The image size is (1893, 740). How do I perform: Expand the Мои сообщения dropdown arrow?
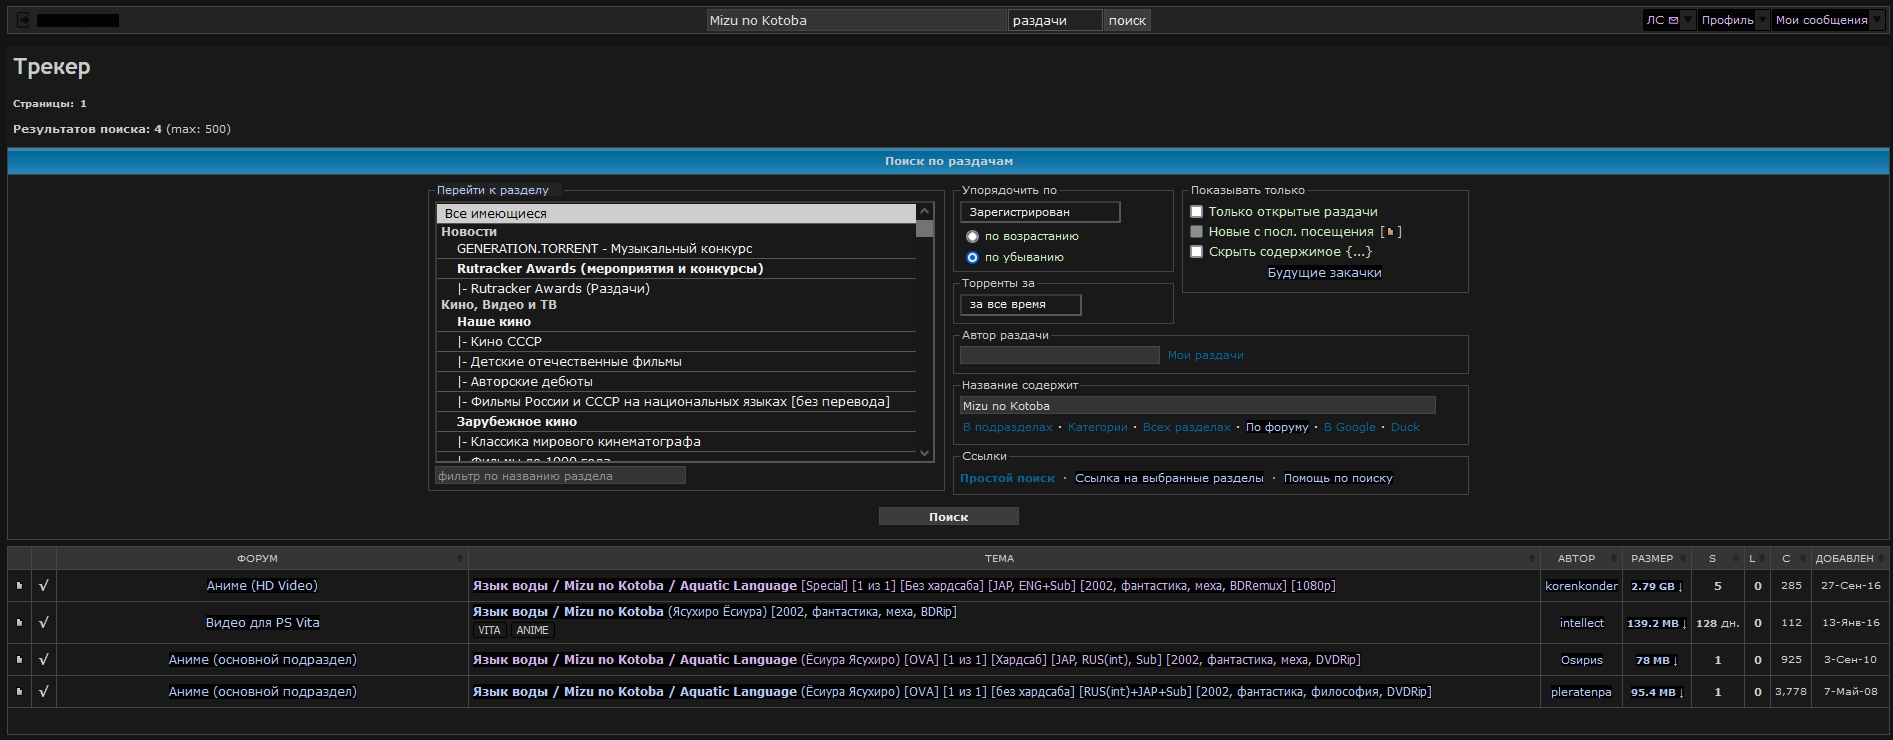coord(1876,20)
